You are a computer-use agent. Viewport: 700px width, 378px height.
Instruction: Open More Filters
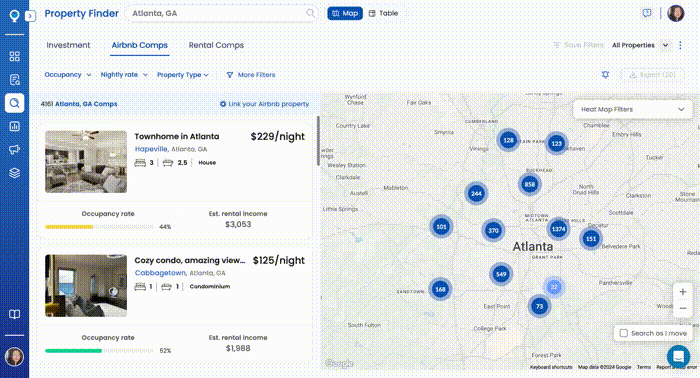(250, 75)
